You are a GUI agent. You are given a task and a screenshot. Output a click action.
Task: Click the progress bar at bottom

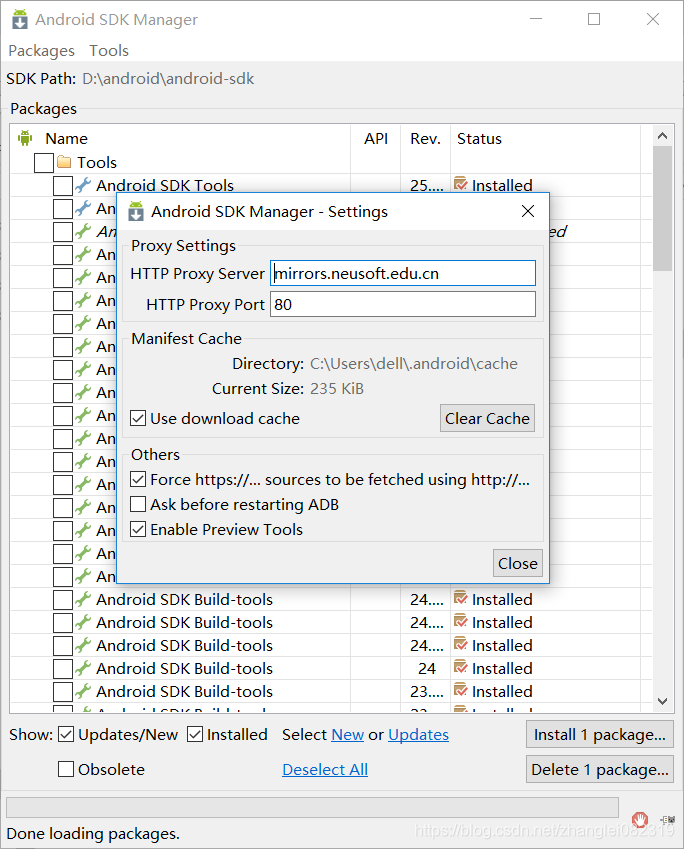(312, 807)
